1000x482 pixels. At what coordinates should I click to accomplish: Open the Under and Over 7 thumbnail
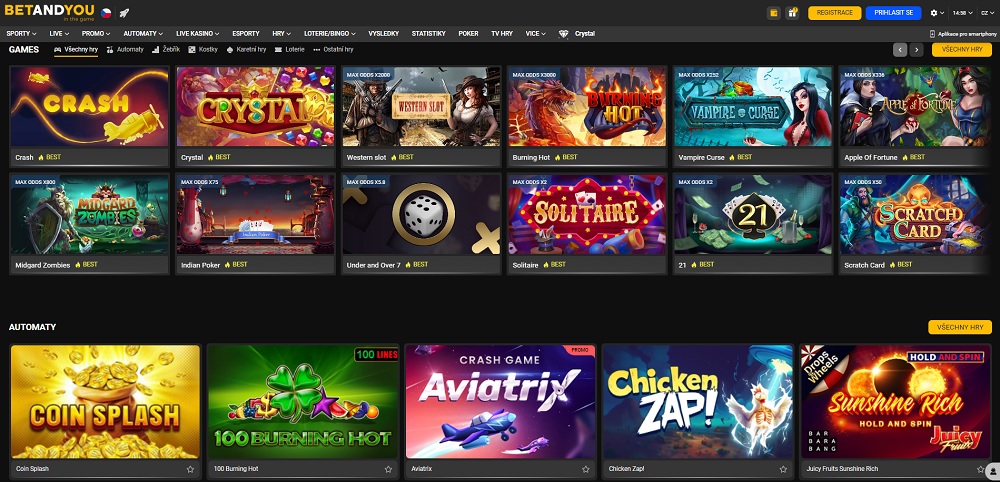pyautogui.click(x=421, y=214)
